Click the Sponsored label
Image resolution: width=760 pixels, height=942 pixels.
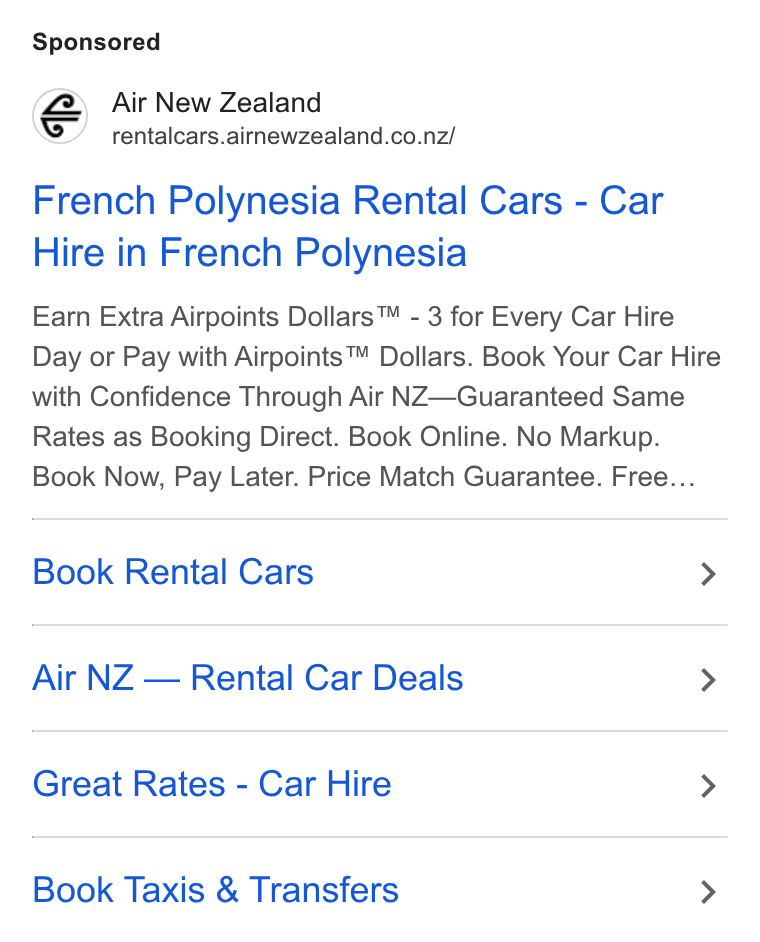tap(96, 42)
